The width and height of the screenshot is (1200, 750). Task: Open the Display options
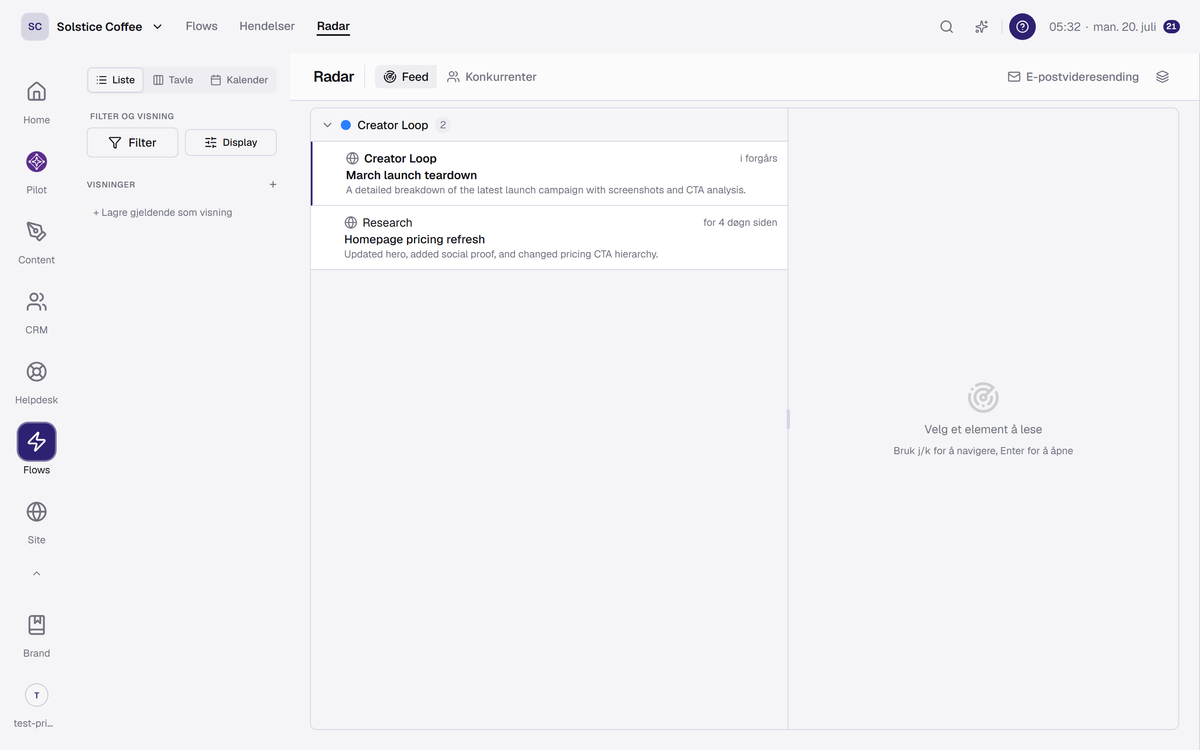231,143
